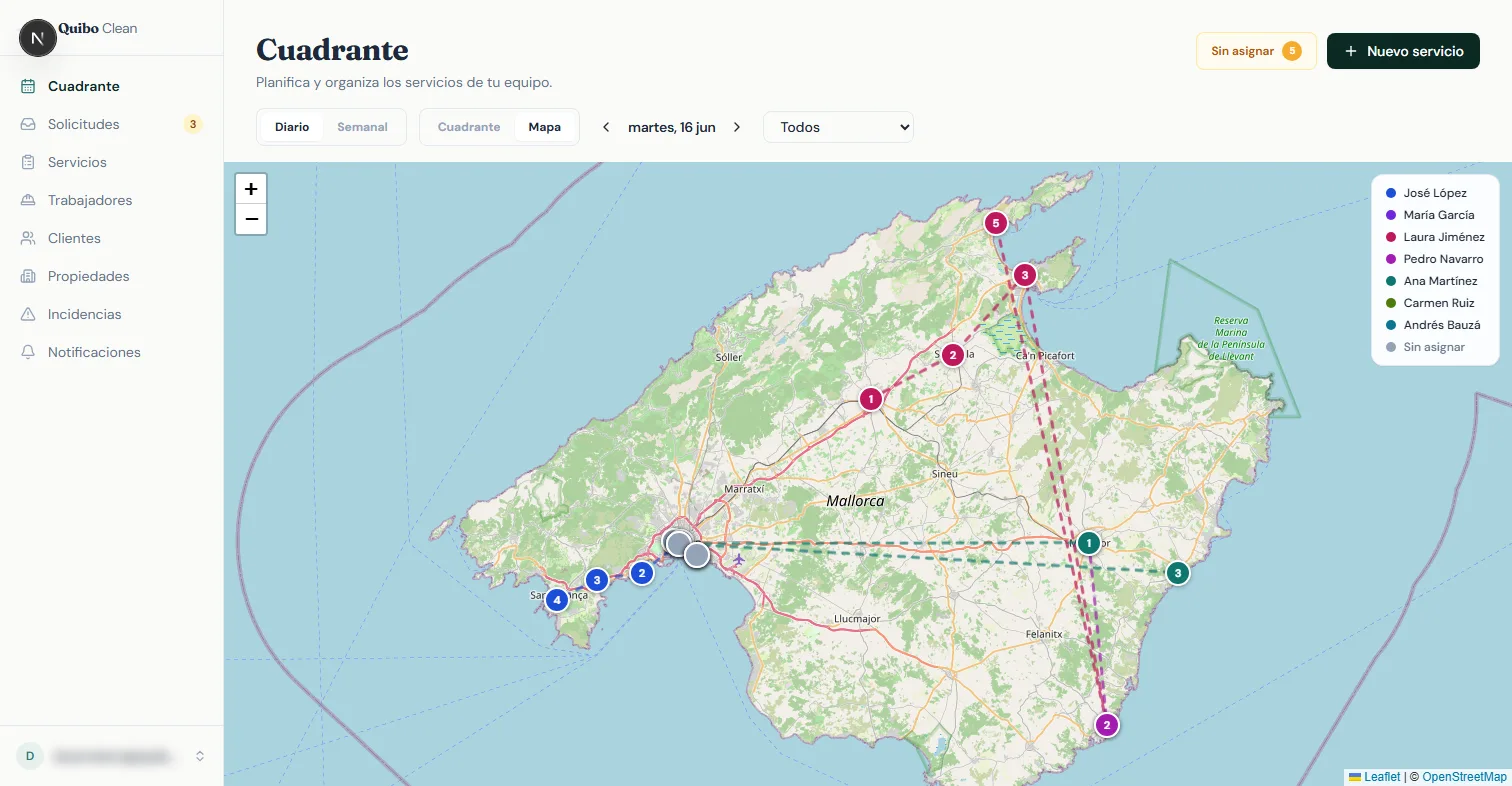
Task: Select crimson marker 2 near Sa Pobla
Action: (953, 354)
